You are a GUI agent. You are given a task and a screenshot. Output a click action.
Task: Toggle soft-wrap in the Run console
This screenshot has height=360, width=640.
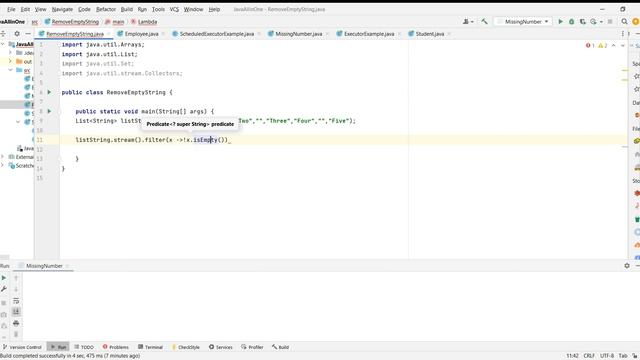pyautogui.click(x=16, y=301)
